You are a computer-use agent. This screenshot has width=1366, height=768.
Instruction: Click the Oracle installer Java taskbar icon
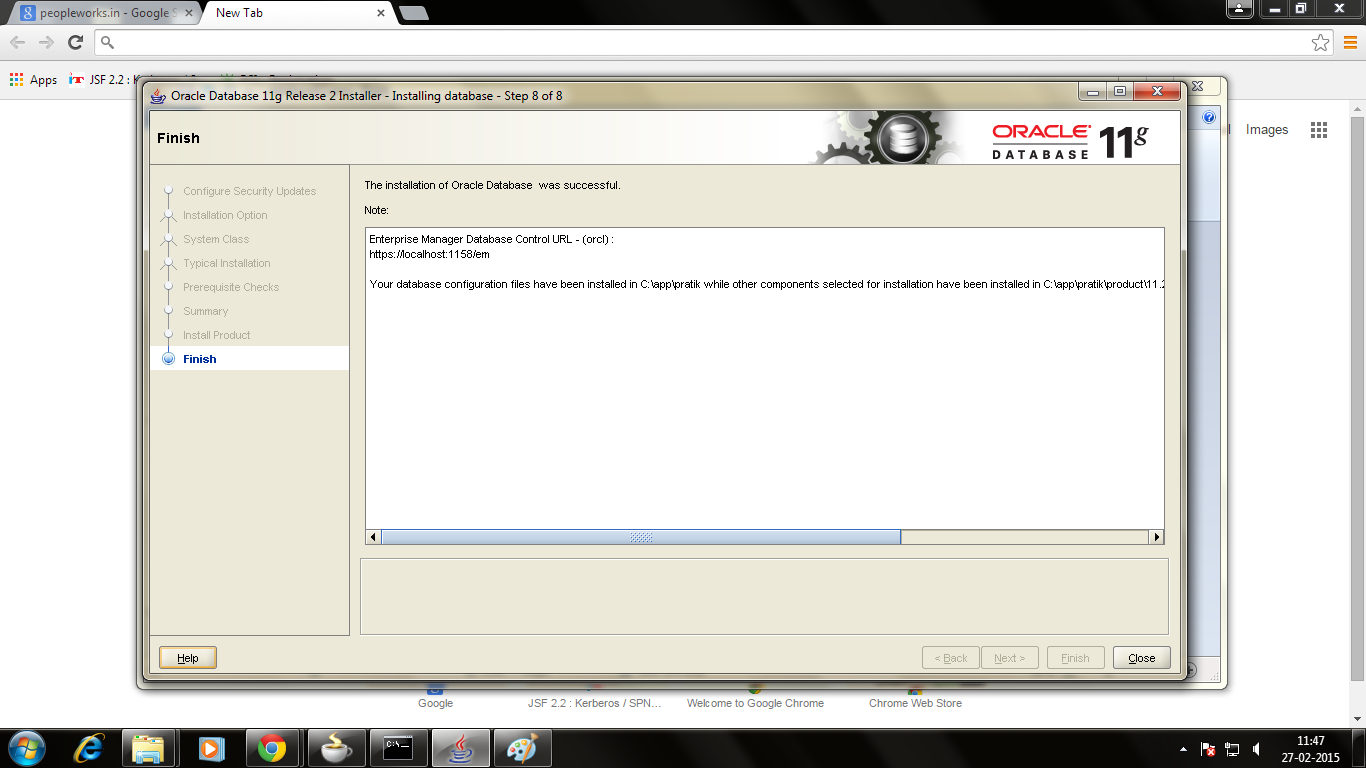pos(461,748)
